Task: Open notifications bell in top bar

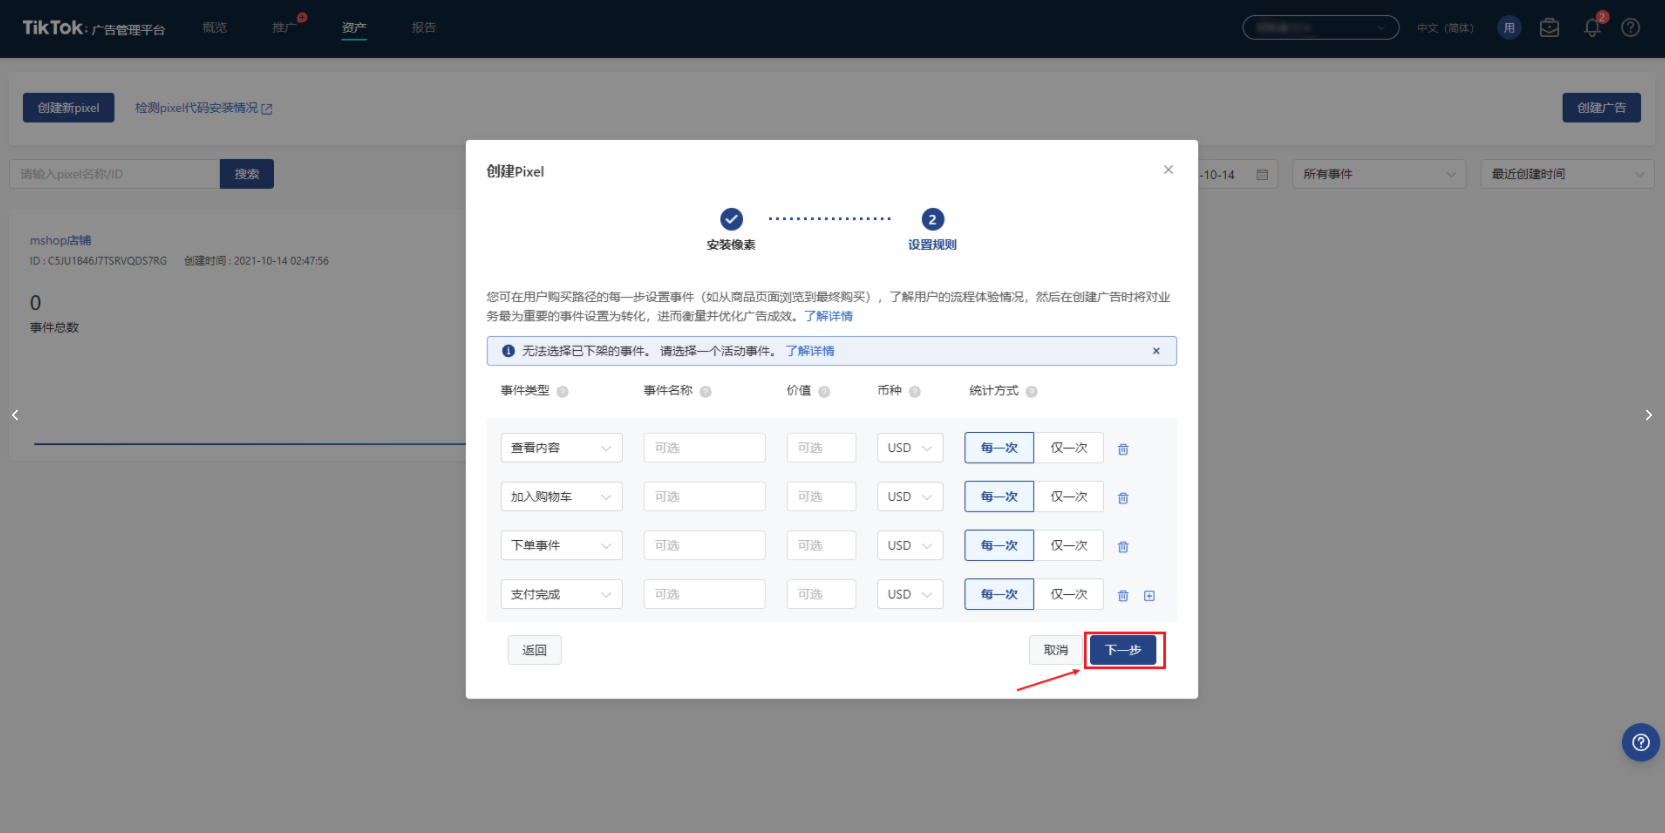Action: (x=1592, y=28)
